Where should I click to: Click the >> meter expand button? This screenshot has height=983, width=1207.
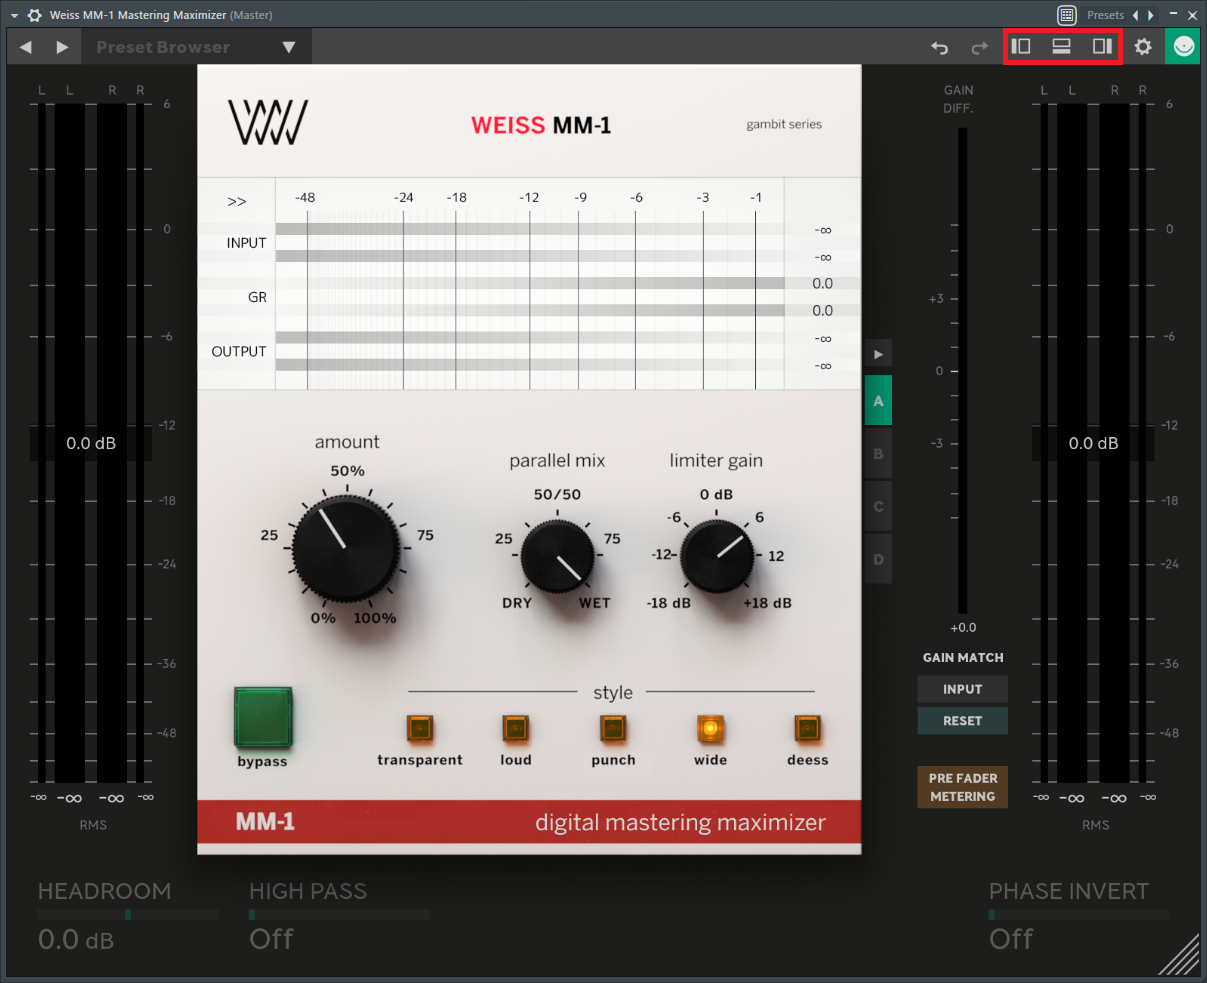(237, 201)
